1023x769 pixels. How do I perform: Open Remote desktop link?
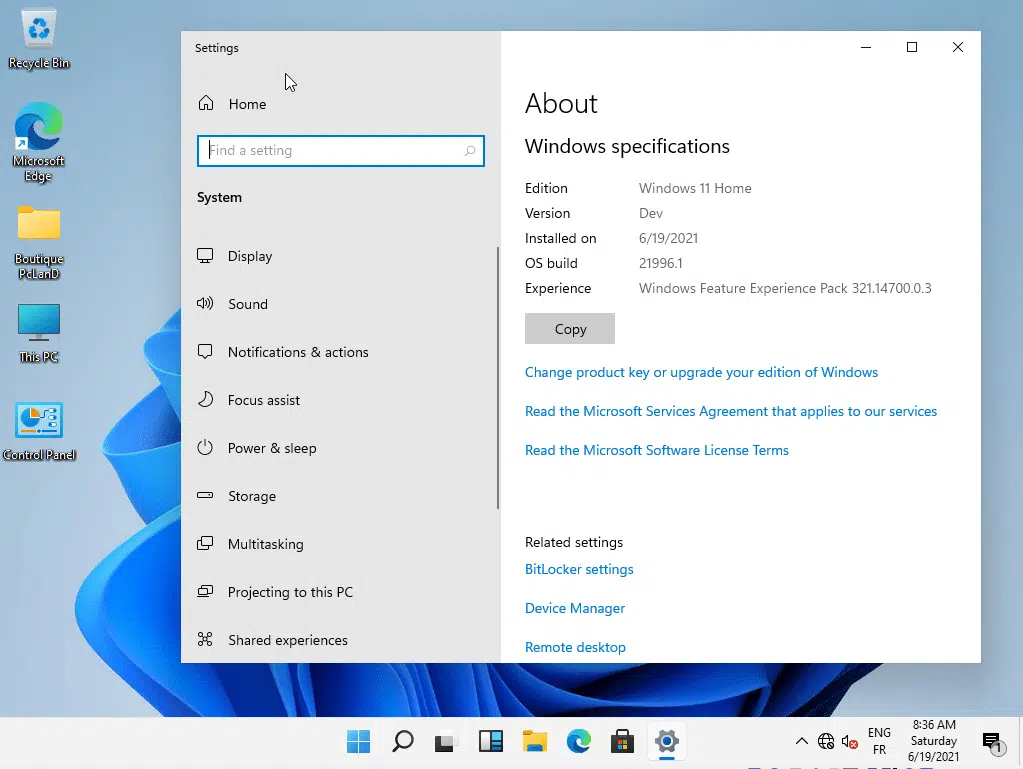click(575, 647)
